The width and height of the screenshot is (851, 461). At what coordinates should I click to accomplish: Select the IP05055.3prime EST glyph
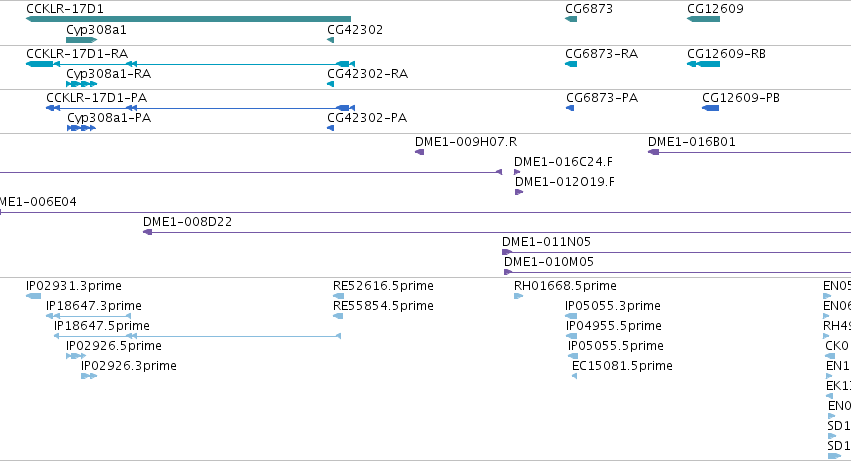(x=571, y=316)
